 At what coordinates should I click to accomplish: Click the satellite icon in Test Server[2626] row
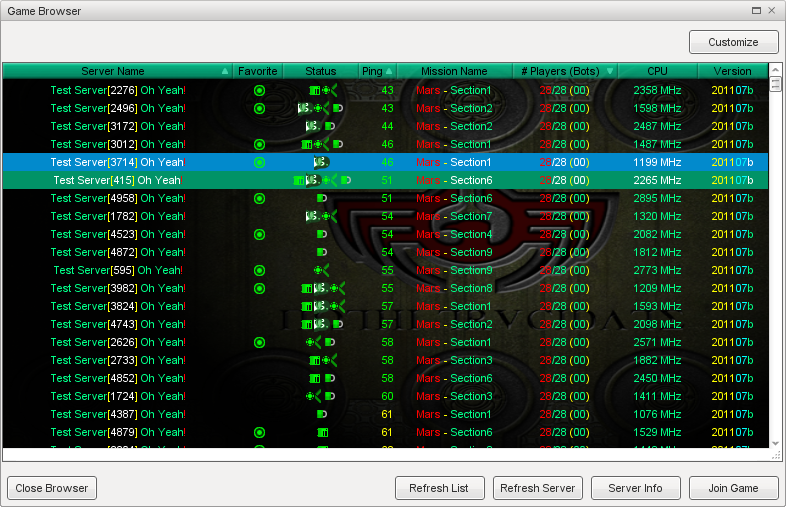[313, 343]
